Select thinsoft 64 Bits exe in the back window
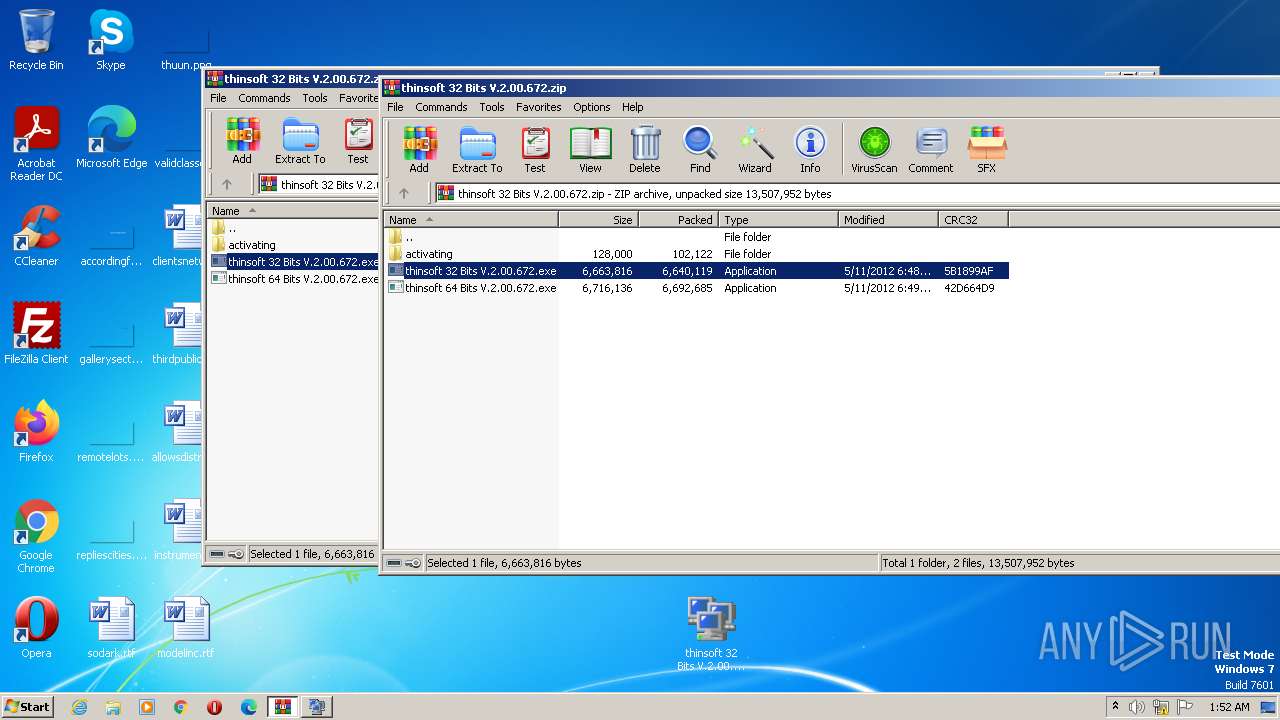 (x=294, y=279)
